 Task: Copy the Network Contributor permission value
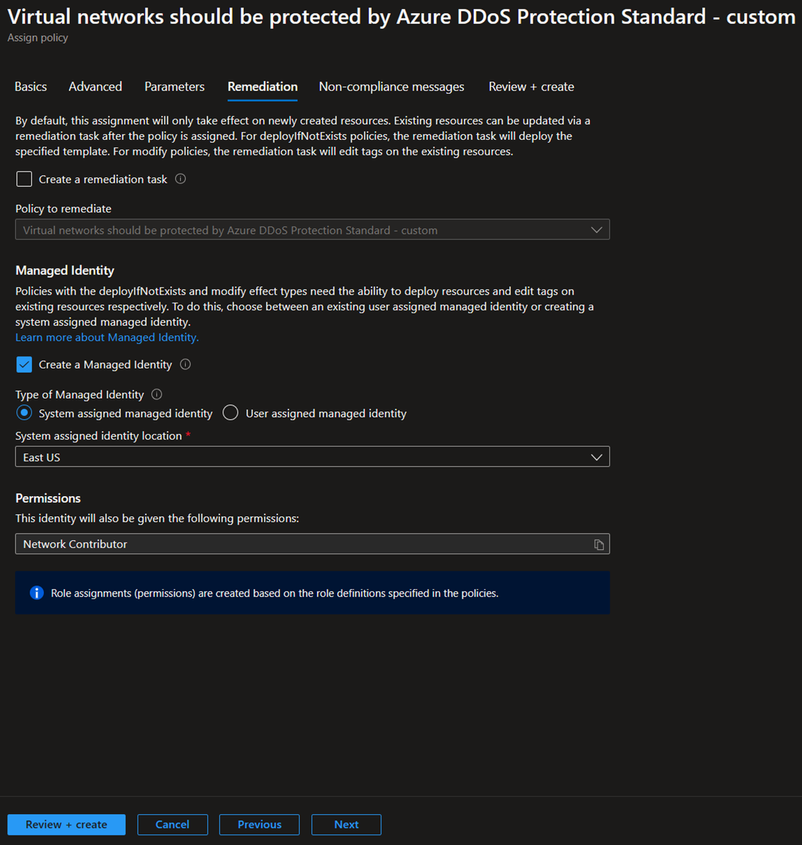(x=599, y=544)
